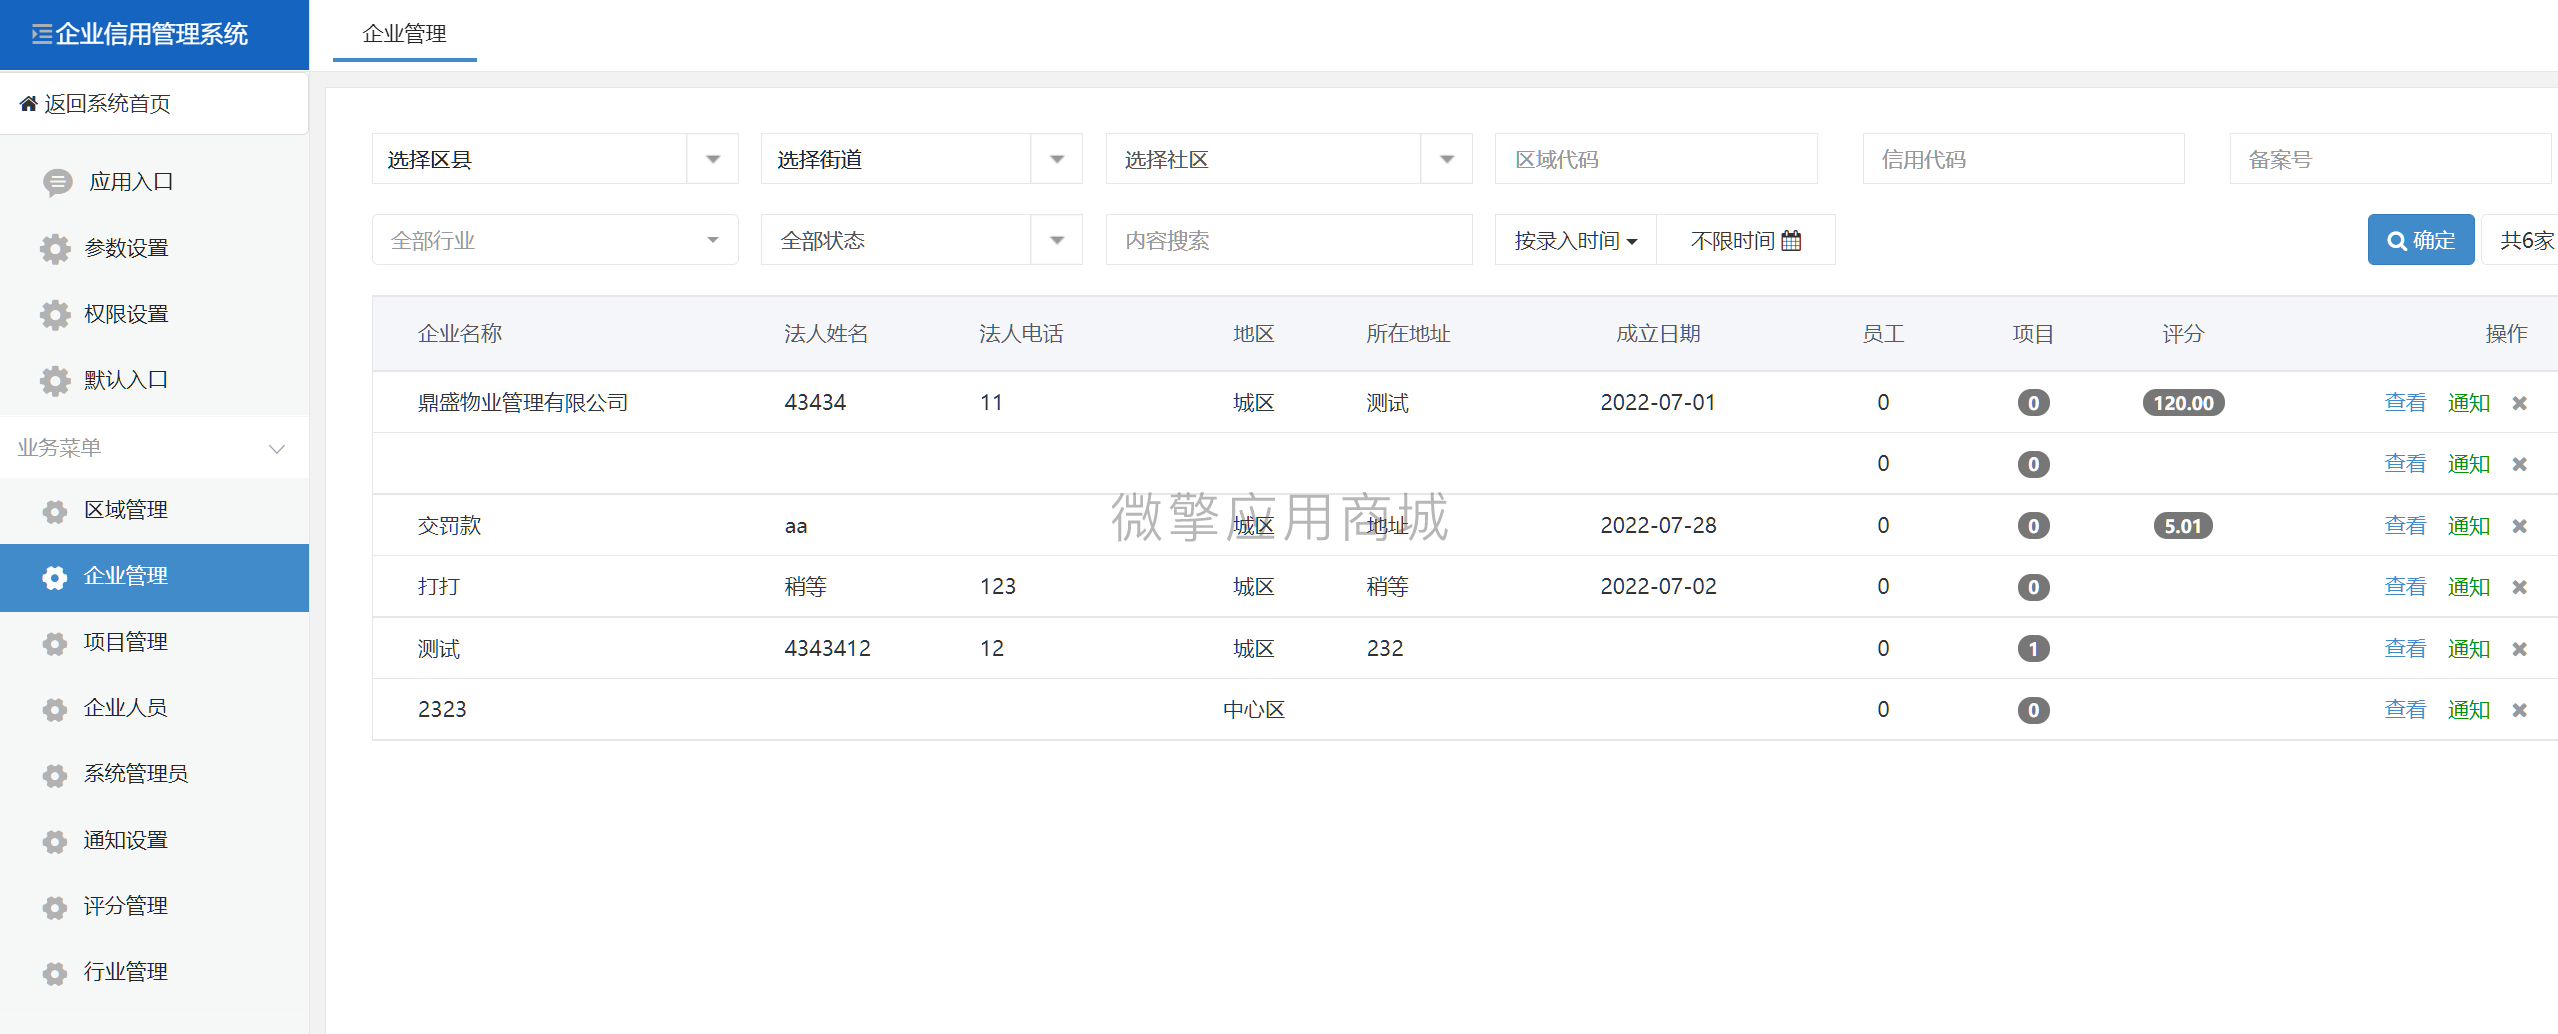
Task: Click legal person number 4343412
Action: [827, 649]
